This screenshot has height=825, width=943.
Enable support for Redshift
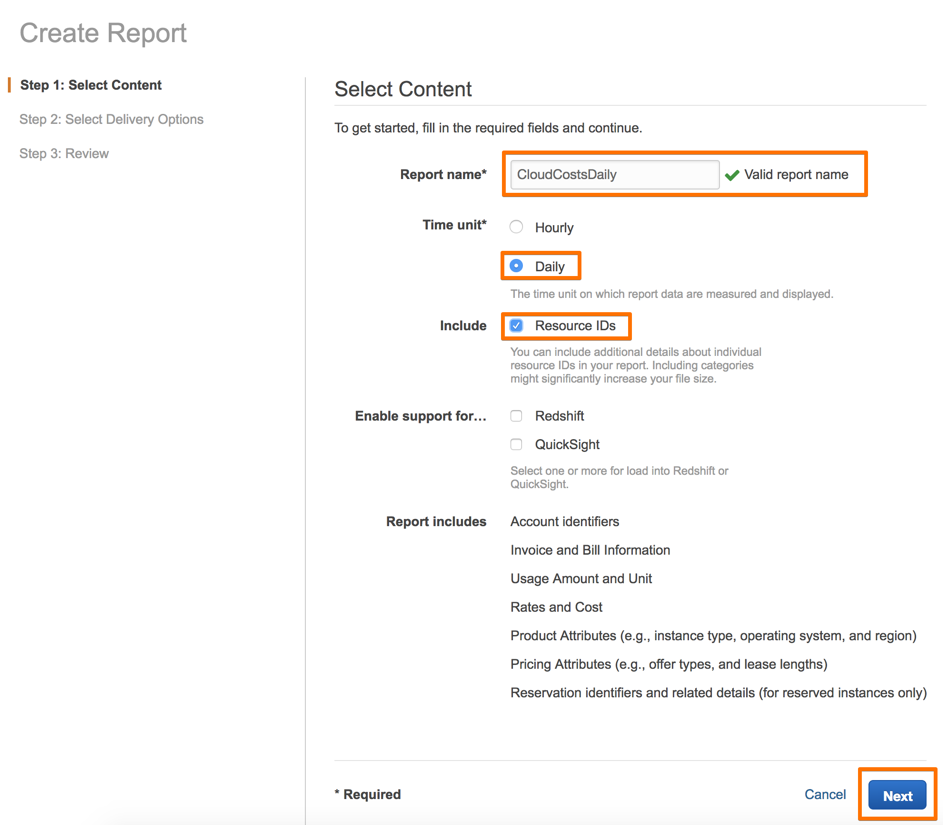click(517, 416)
